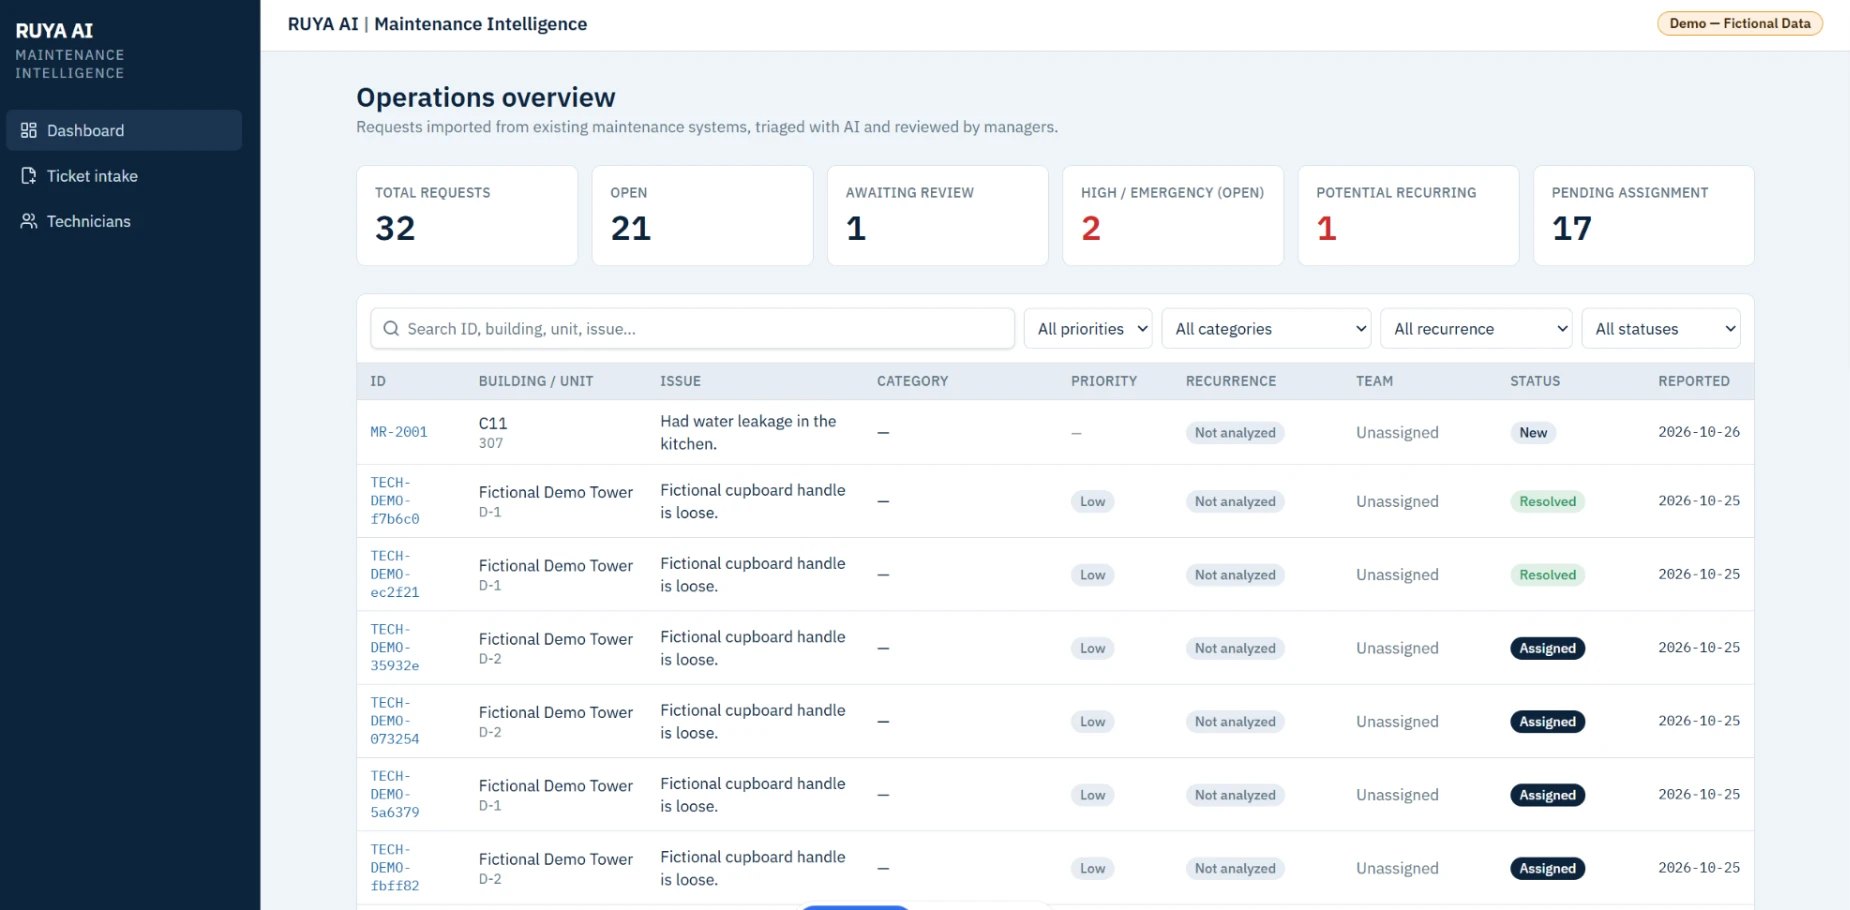Click Unassigned team on TECH-DEMO-073254 row
Screen dimensions: 1850x910
[x=1397, y=721]
